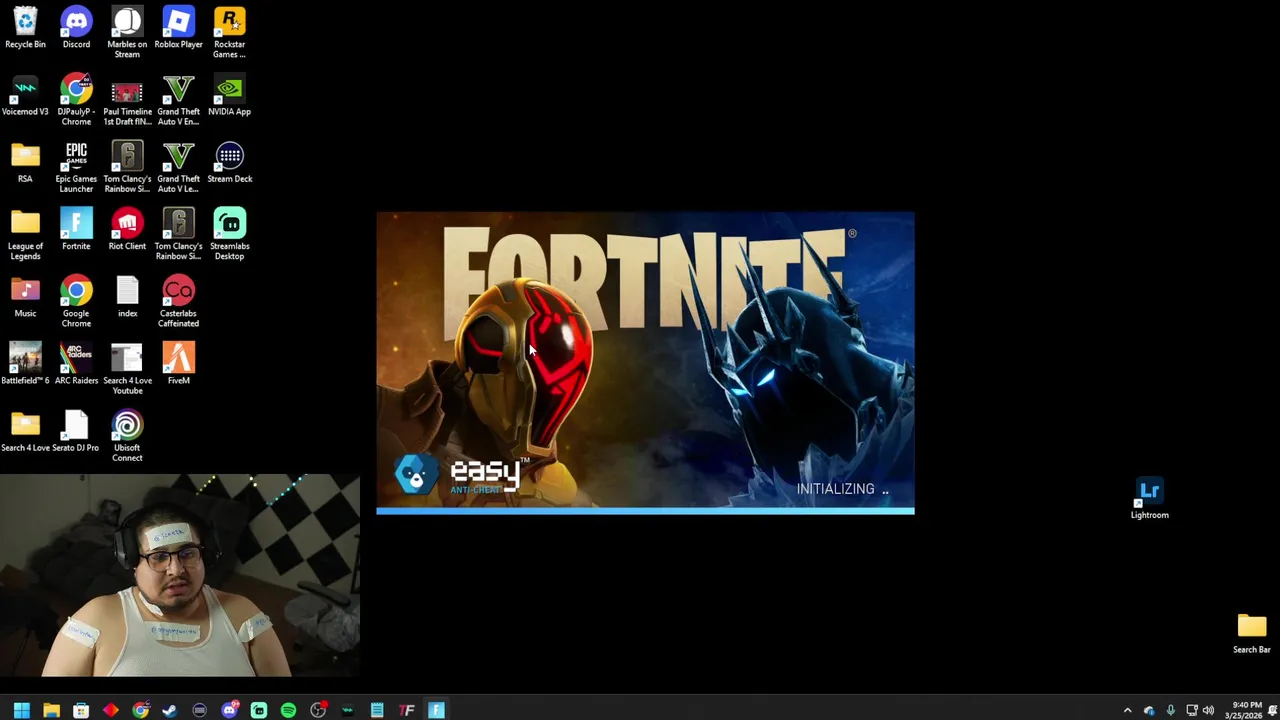Select the Search Bar folder icon
The width and height of the screenshot is (1280, 720).
tap(1251, 633)
